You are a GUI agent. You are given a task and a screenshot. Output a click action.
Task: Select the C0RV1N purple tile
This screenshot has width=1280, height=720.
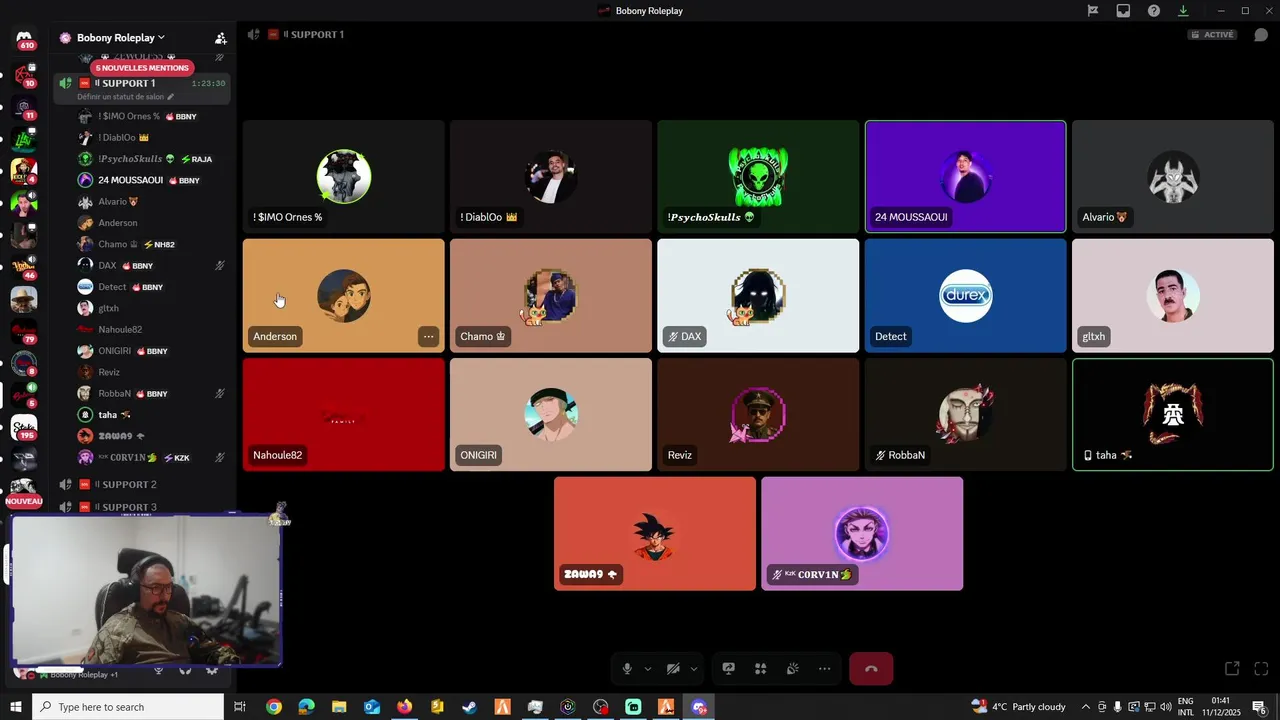pyautogui.click(x=862, y=534)
